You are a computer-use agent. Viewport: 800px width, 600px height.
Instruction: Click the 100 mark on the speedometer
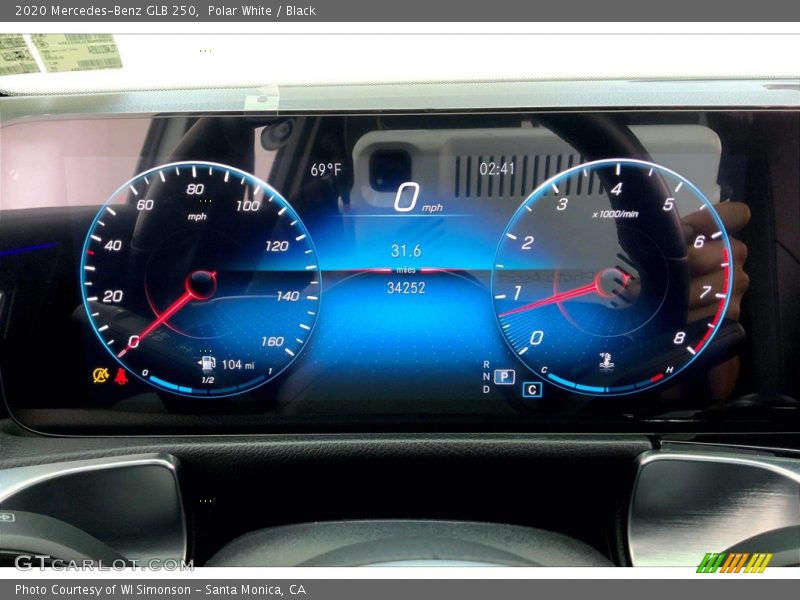tap(248, 206)
